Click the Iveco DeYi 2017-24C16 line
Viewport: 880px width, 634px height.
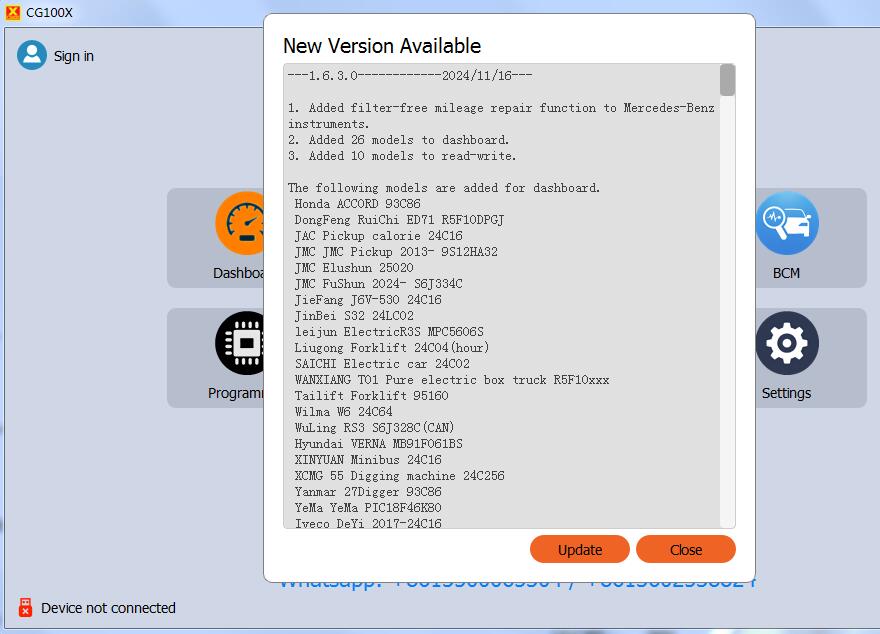pyautogui.click(x=368, y=523)
